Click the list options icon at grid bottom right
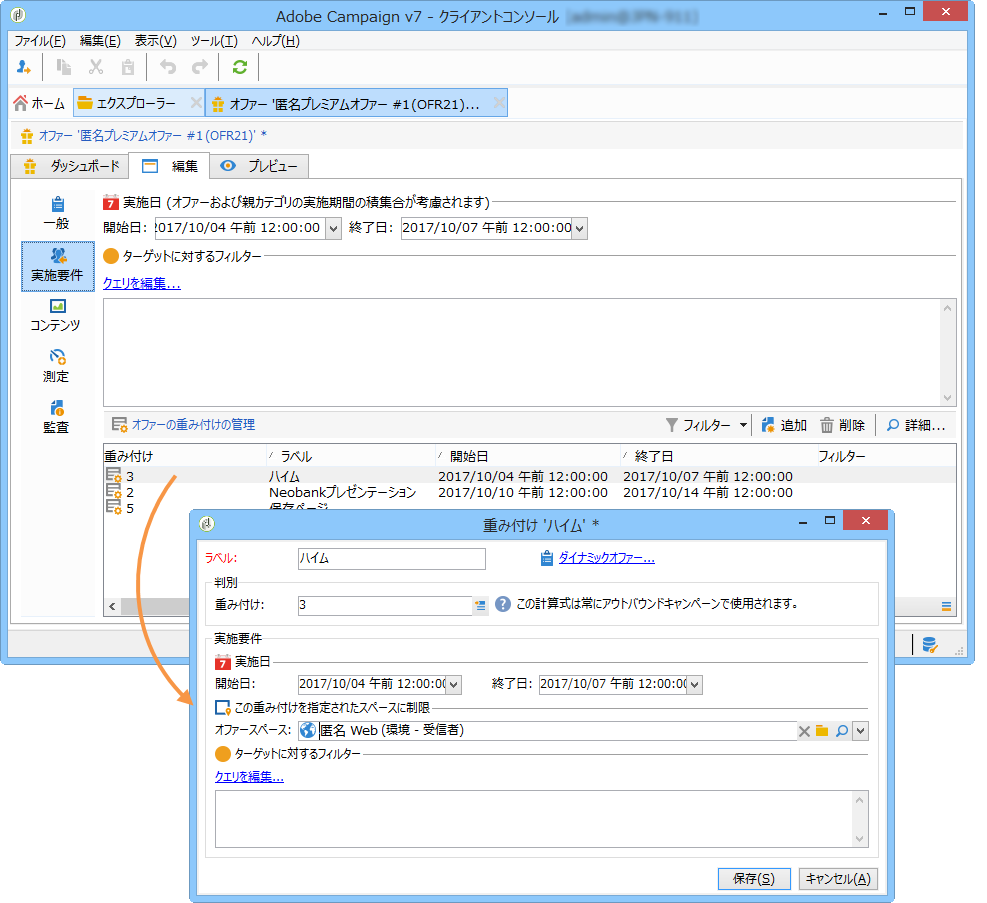The width and height of the screenshot is (987, 903). 946,607
